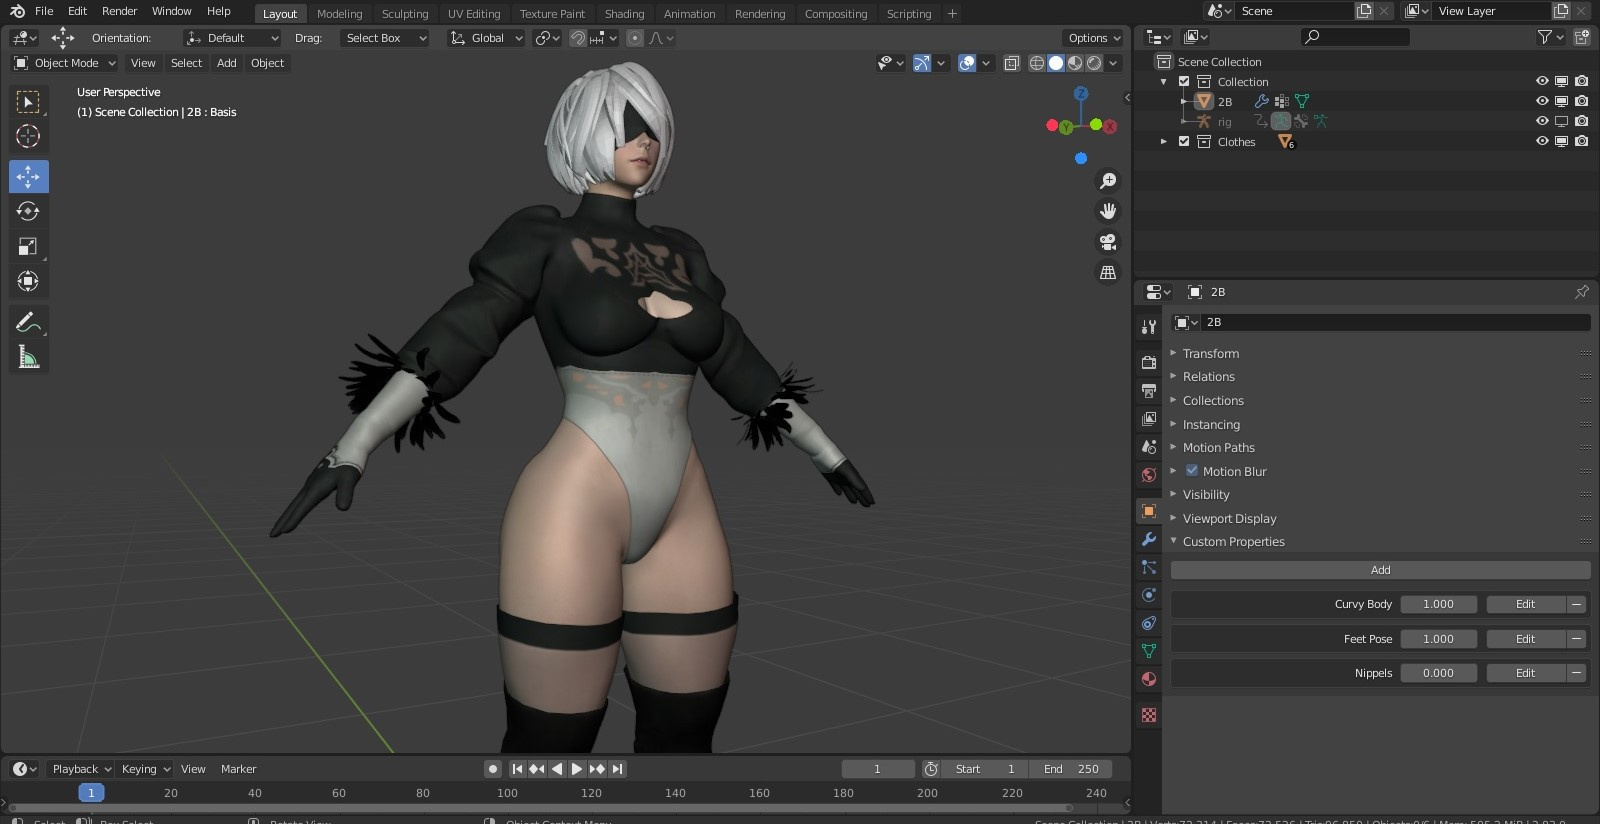Screen dimensions: 1600x824
Task: Open the viewport Add menu
Action: coord(227,63)
